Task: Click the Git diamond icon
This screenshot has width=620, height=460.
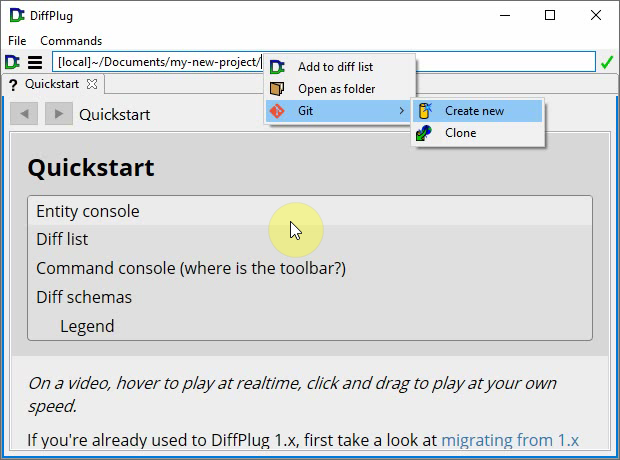Action: coord(277,111)
